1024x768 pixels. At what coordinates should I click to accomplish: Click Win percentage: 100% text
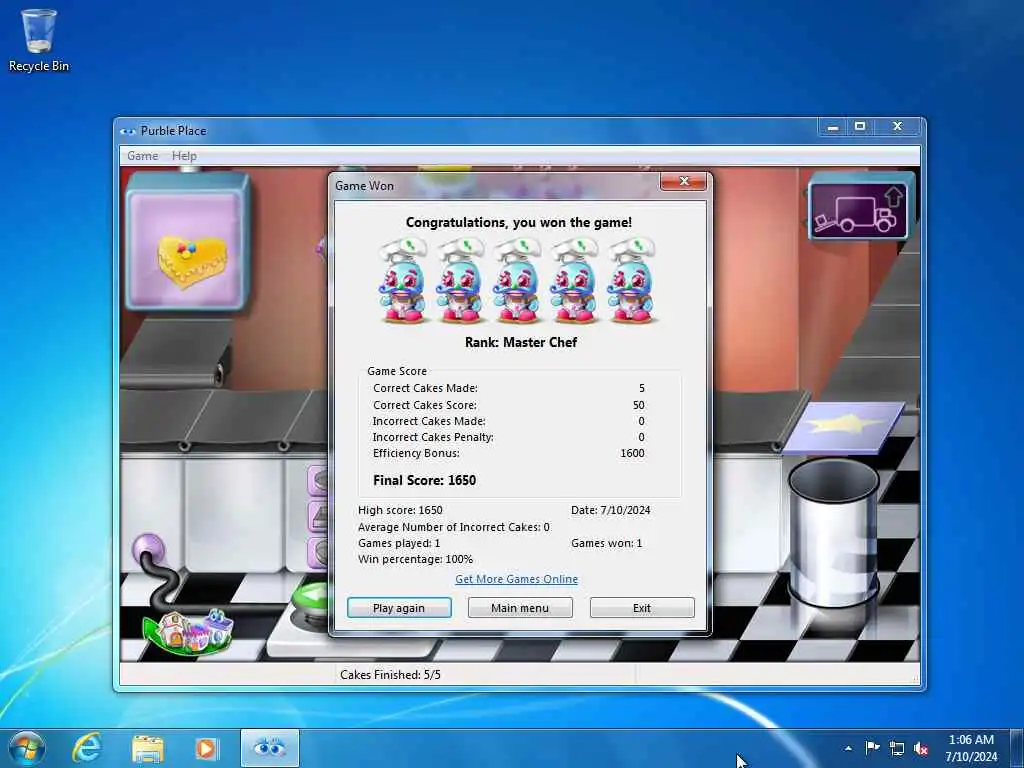coord(415,559)
